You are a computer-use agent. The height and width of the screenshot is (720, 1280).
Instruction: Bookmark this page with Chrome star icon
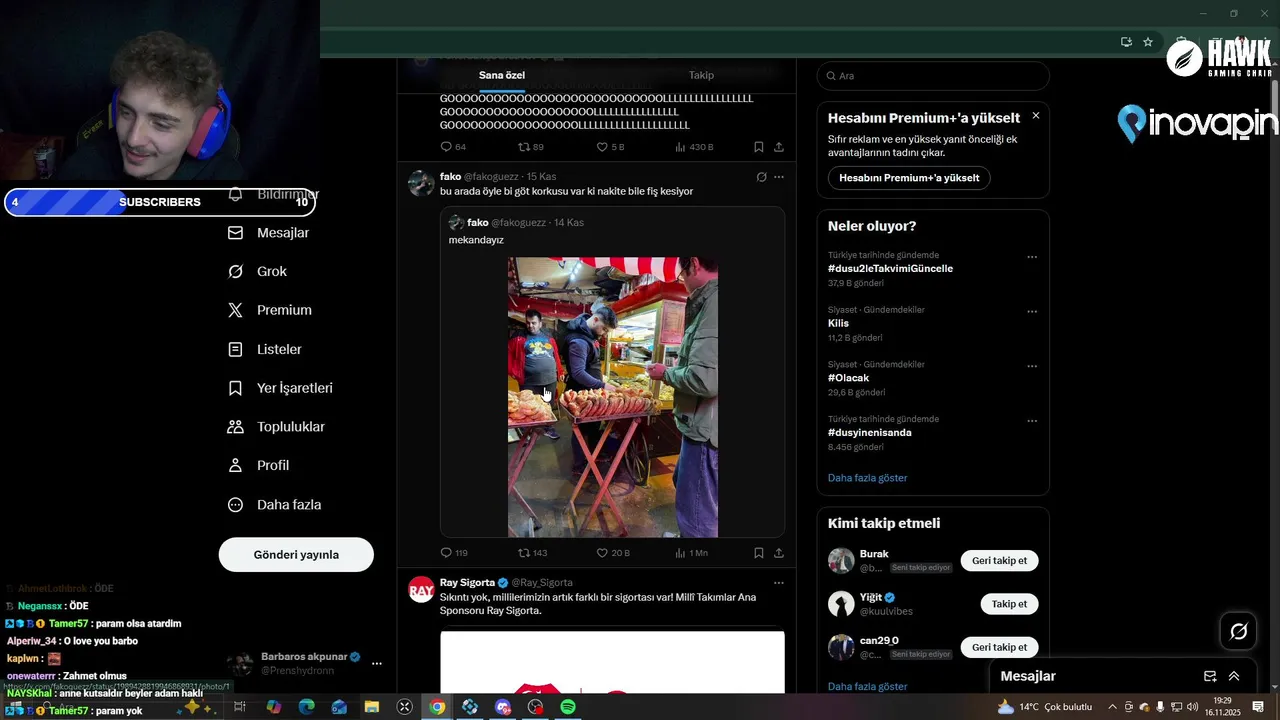pyautogui.click(x=1148, y=42)
